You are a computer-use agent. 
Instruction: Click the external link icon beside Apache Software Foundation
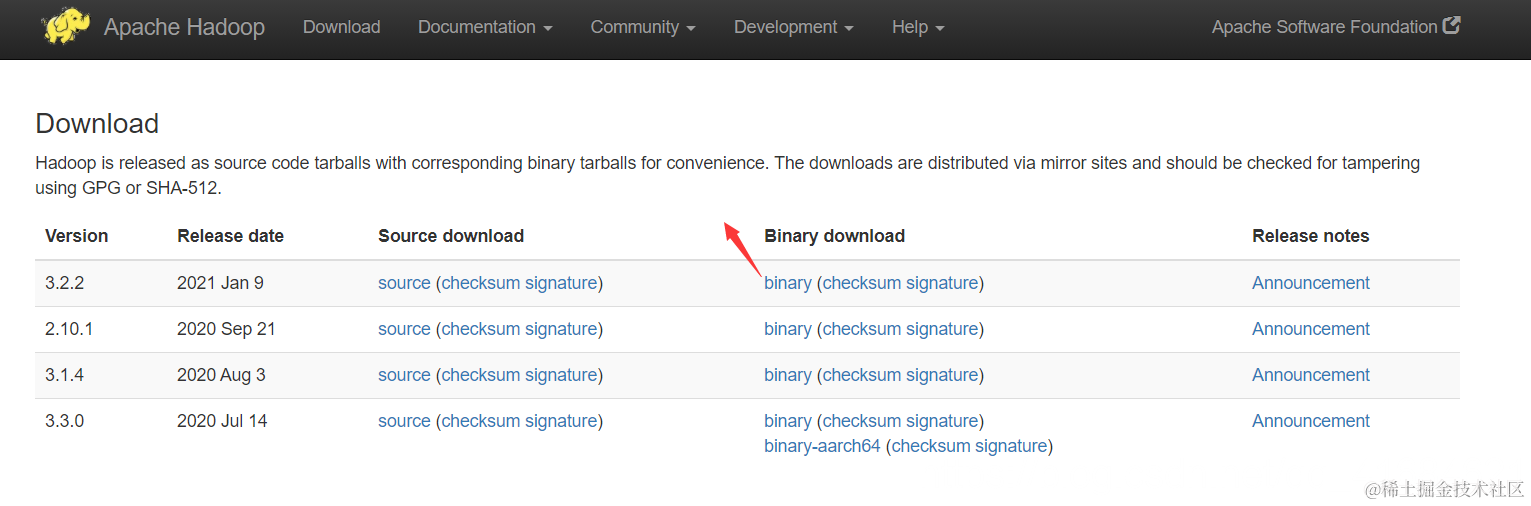coord(1452,26)
